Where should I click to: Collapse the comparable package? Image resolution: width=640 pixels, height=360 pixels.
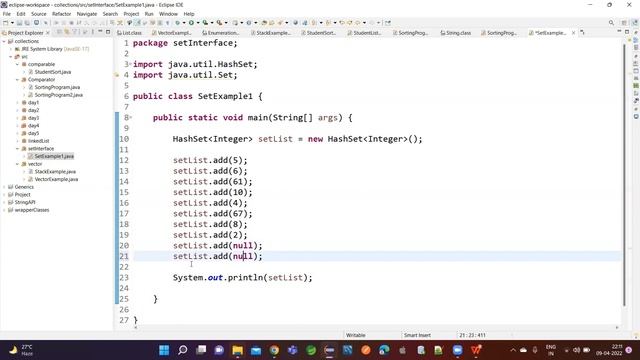[18, 64]
